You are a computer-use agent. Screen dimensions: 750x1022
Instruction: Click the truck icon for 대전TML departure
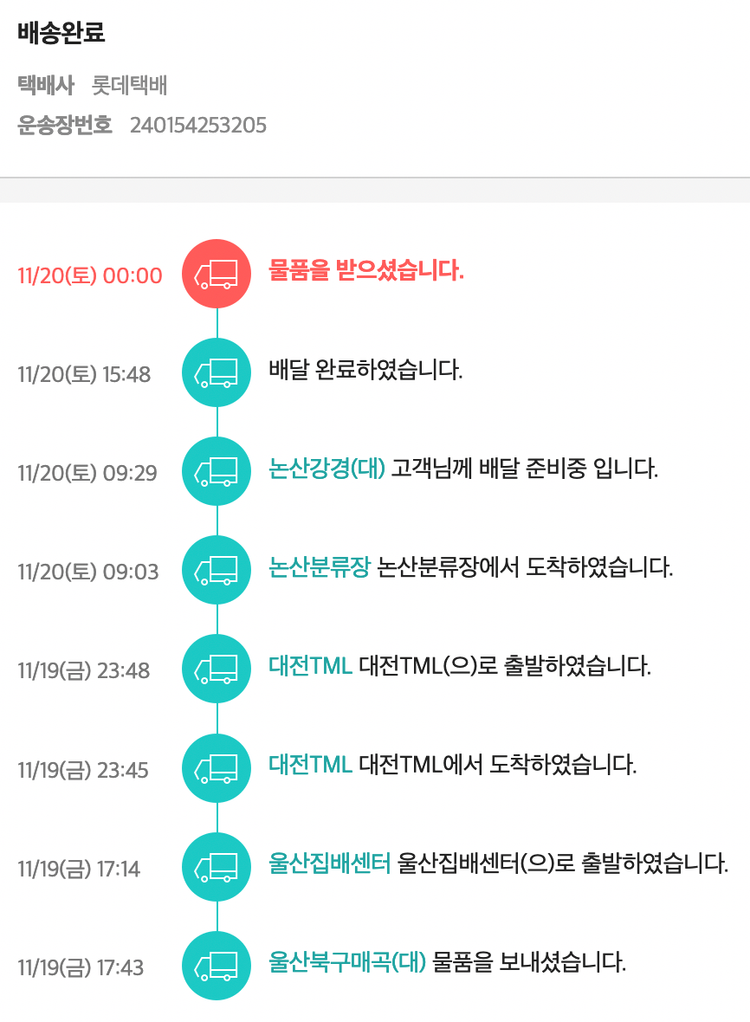point(216,668)
